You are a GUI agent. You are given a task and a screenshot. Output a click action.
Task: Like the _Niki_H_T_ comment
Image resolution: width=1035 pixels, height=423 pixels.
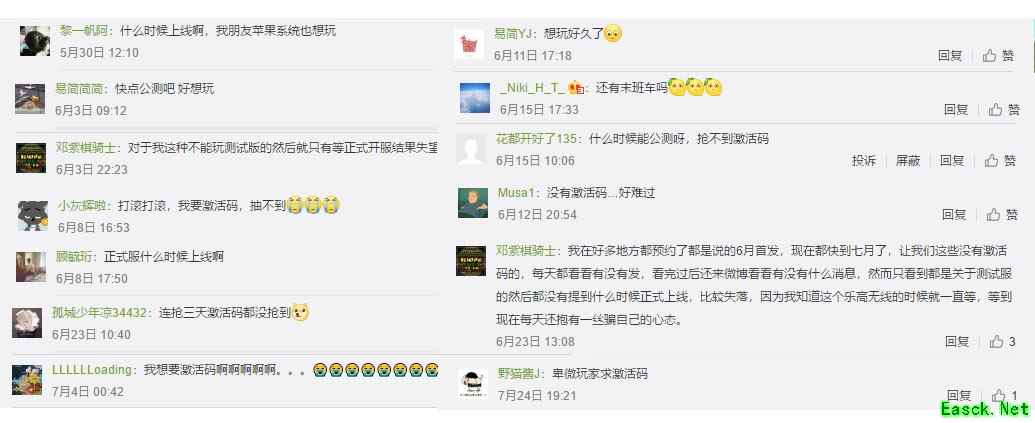1004,110
